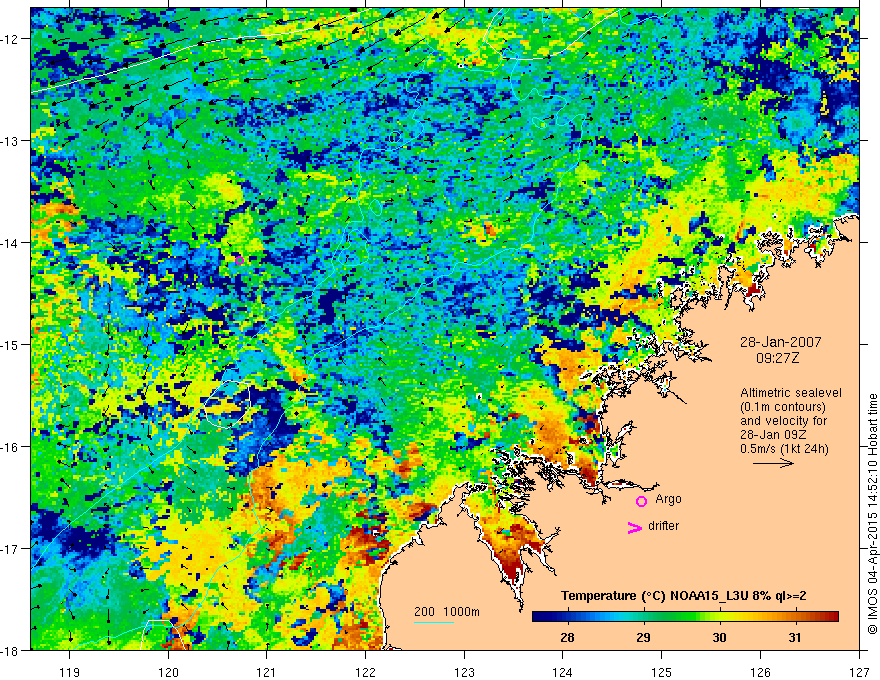Click the longitude axis label "124"
Image resolution: width=880 pixels, height=680 pixels.
coord(563,672)
